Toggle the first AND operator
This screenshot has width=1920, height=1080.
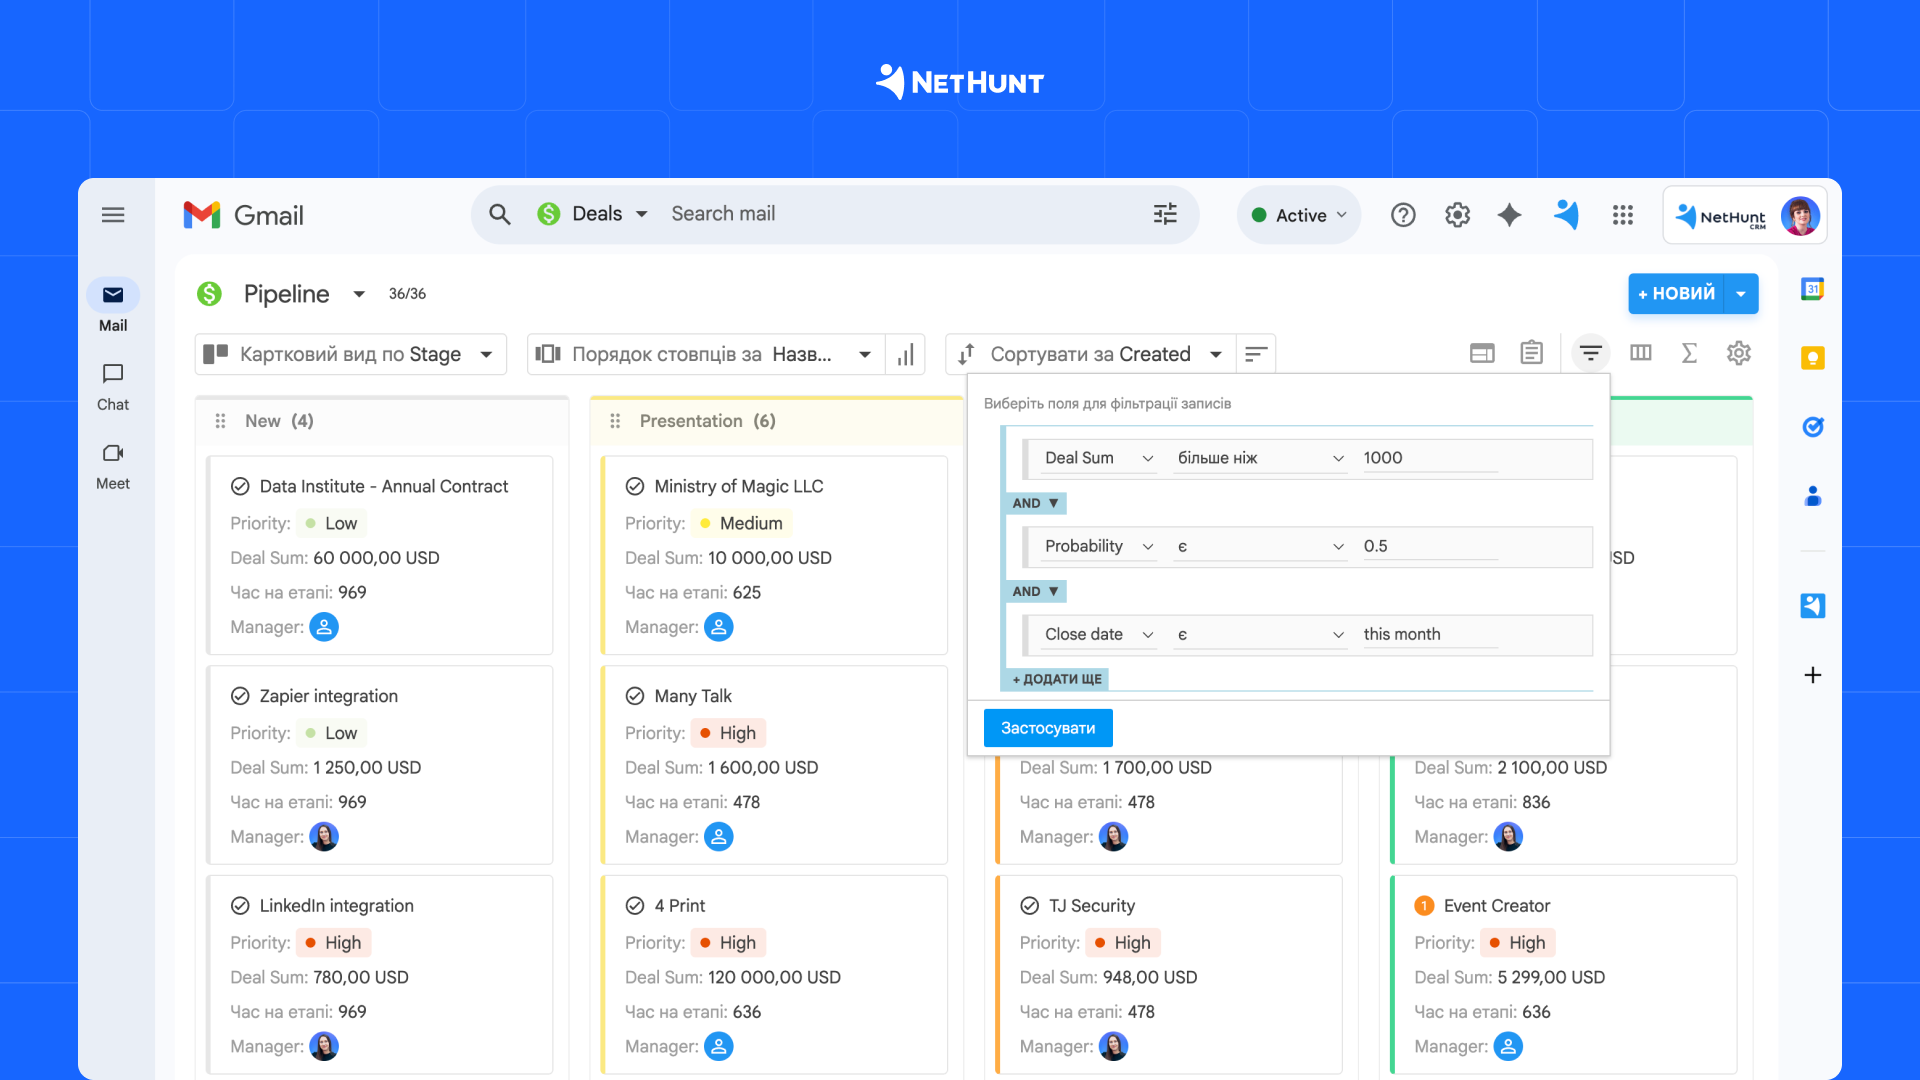tap(1035, 503)
